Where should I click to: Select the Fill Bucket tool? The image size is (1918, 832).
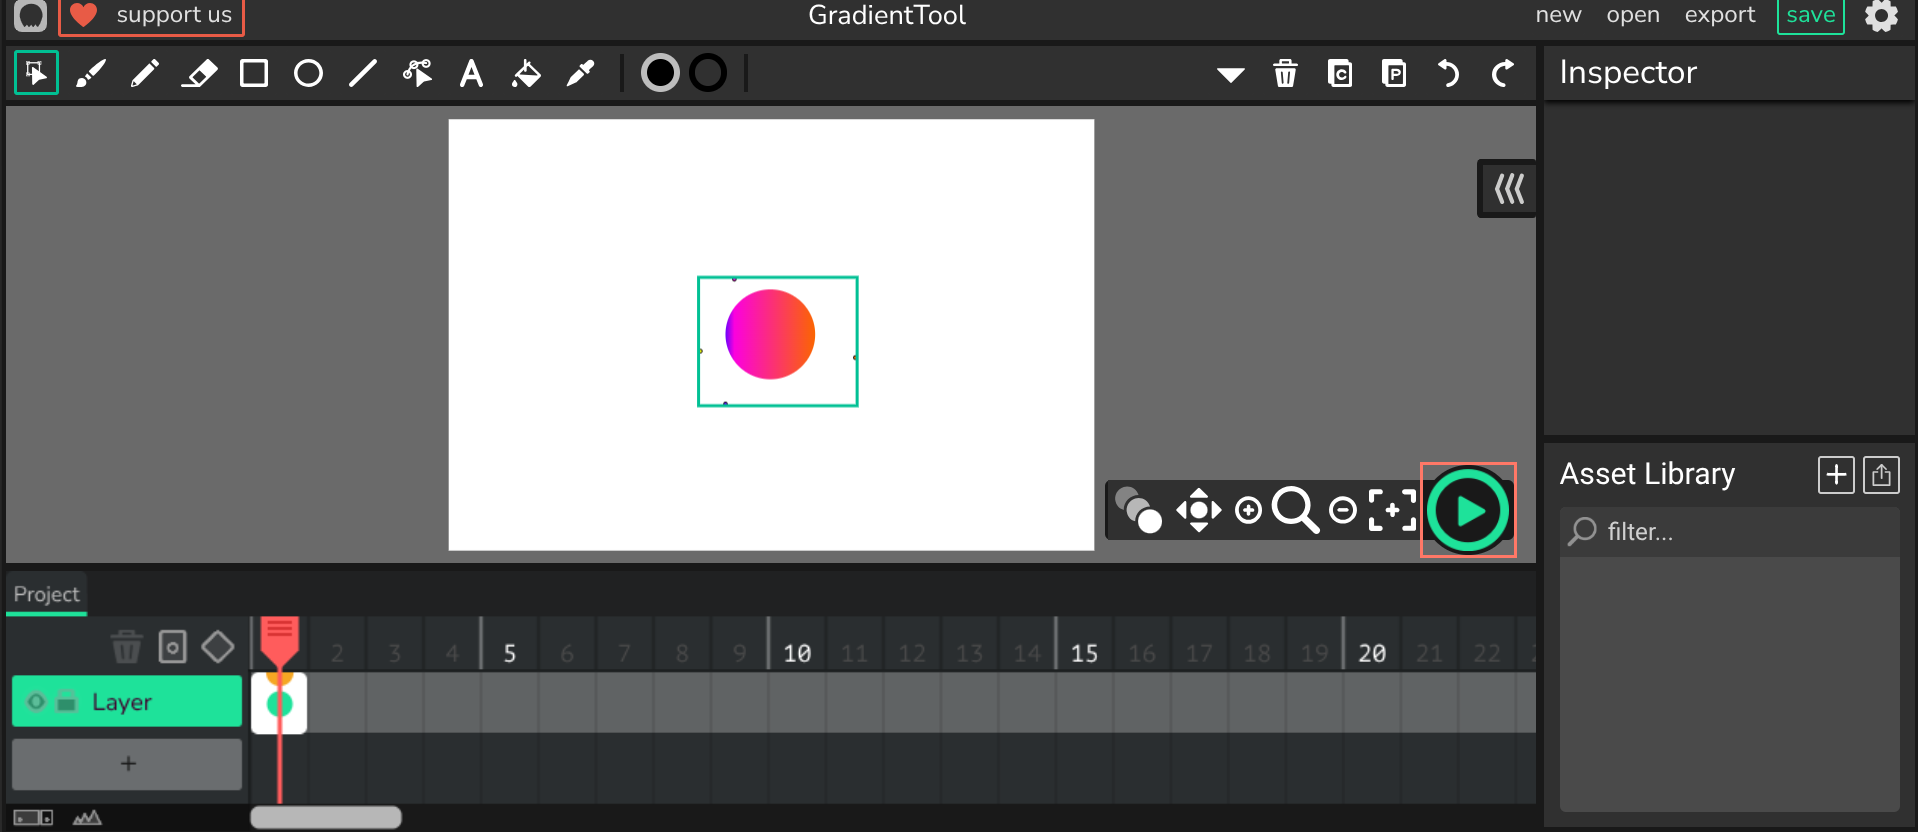pos(526,73)
